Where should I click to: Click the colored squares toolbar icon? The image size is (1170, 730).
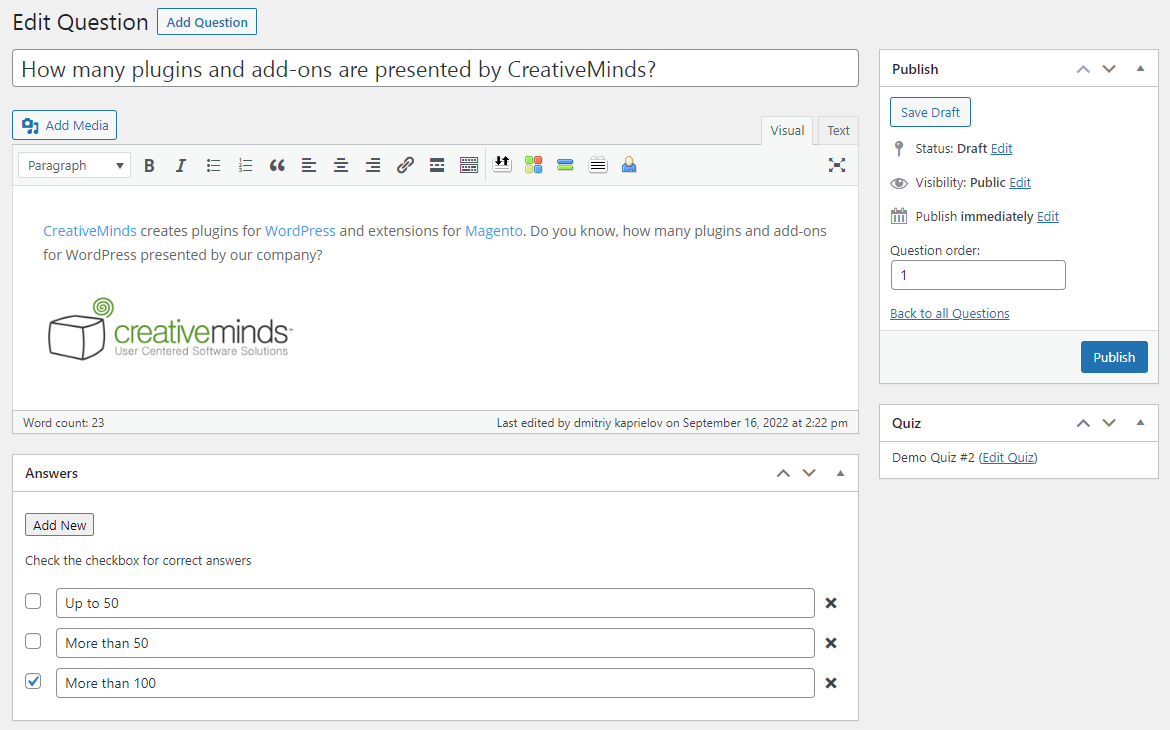(x=534, y=164)
